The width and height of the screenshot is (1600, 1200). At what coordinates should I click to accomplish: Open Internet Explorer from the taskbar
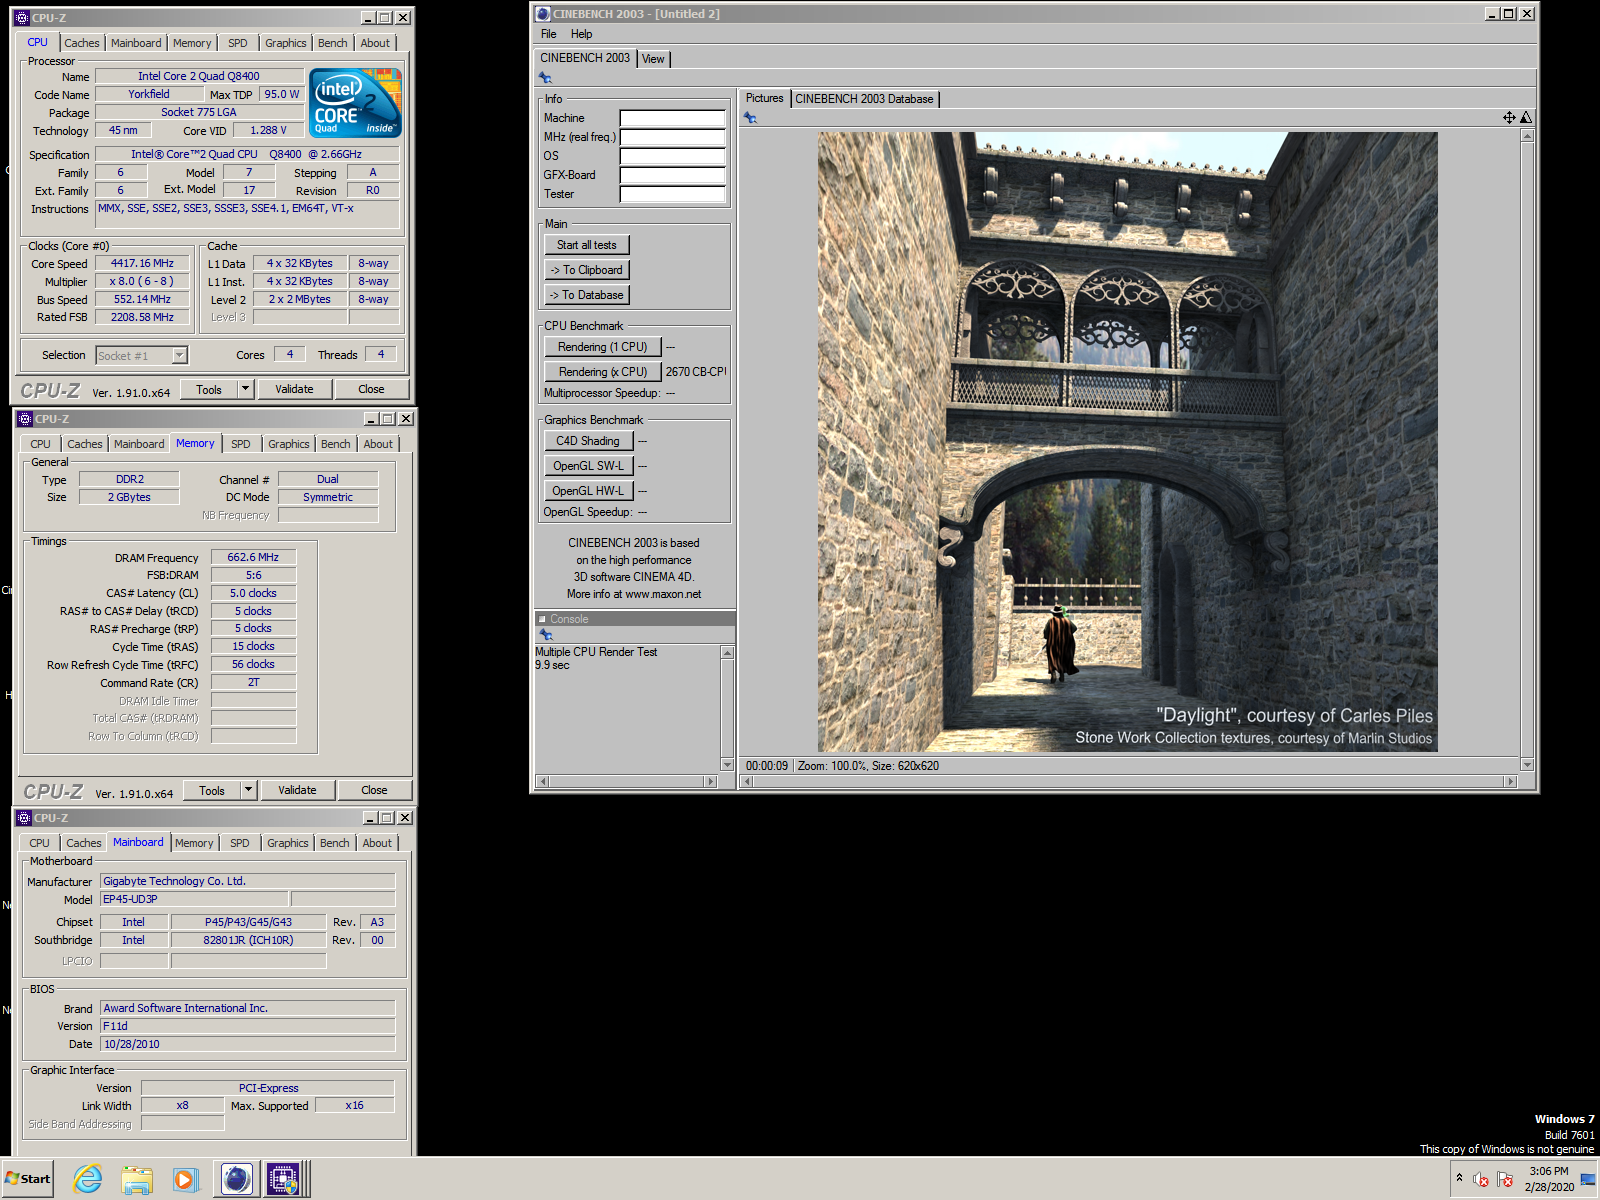(88, 1179)
